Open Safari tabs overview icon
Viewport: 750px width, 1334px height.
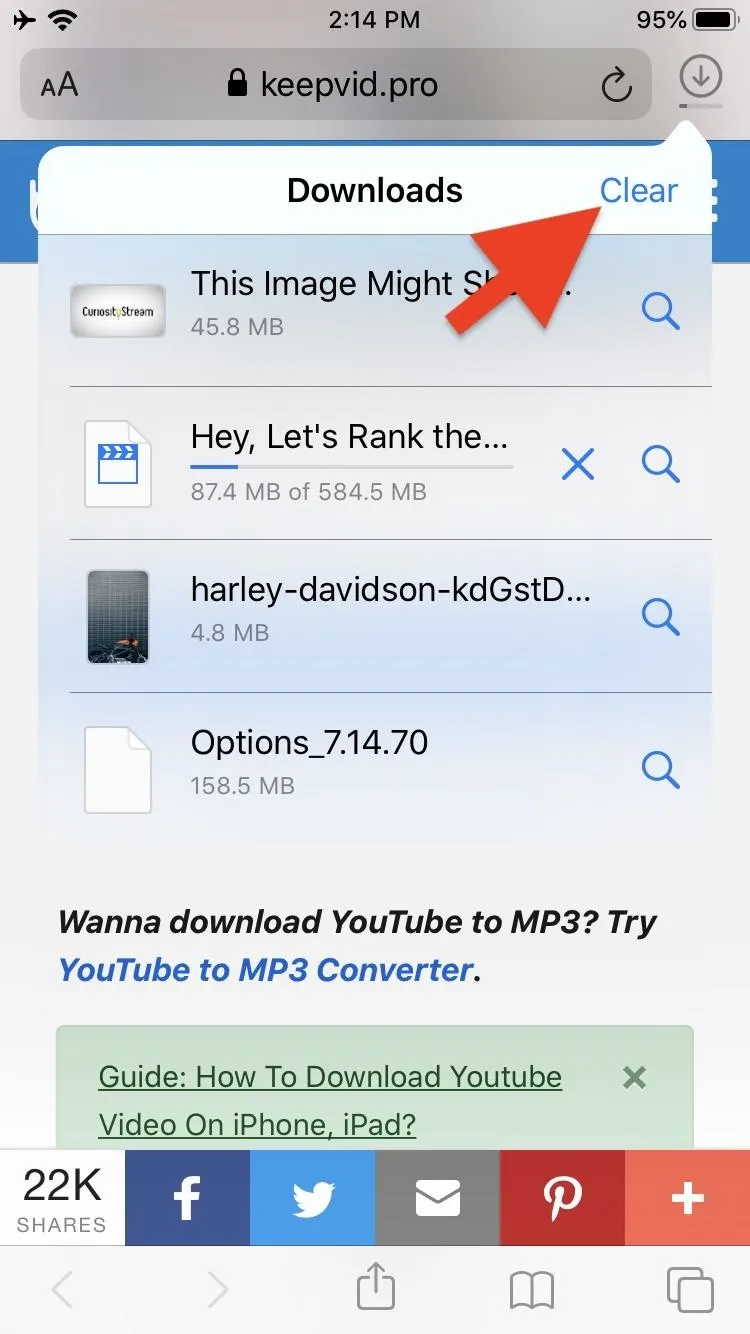[689, 1289]
